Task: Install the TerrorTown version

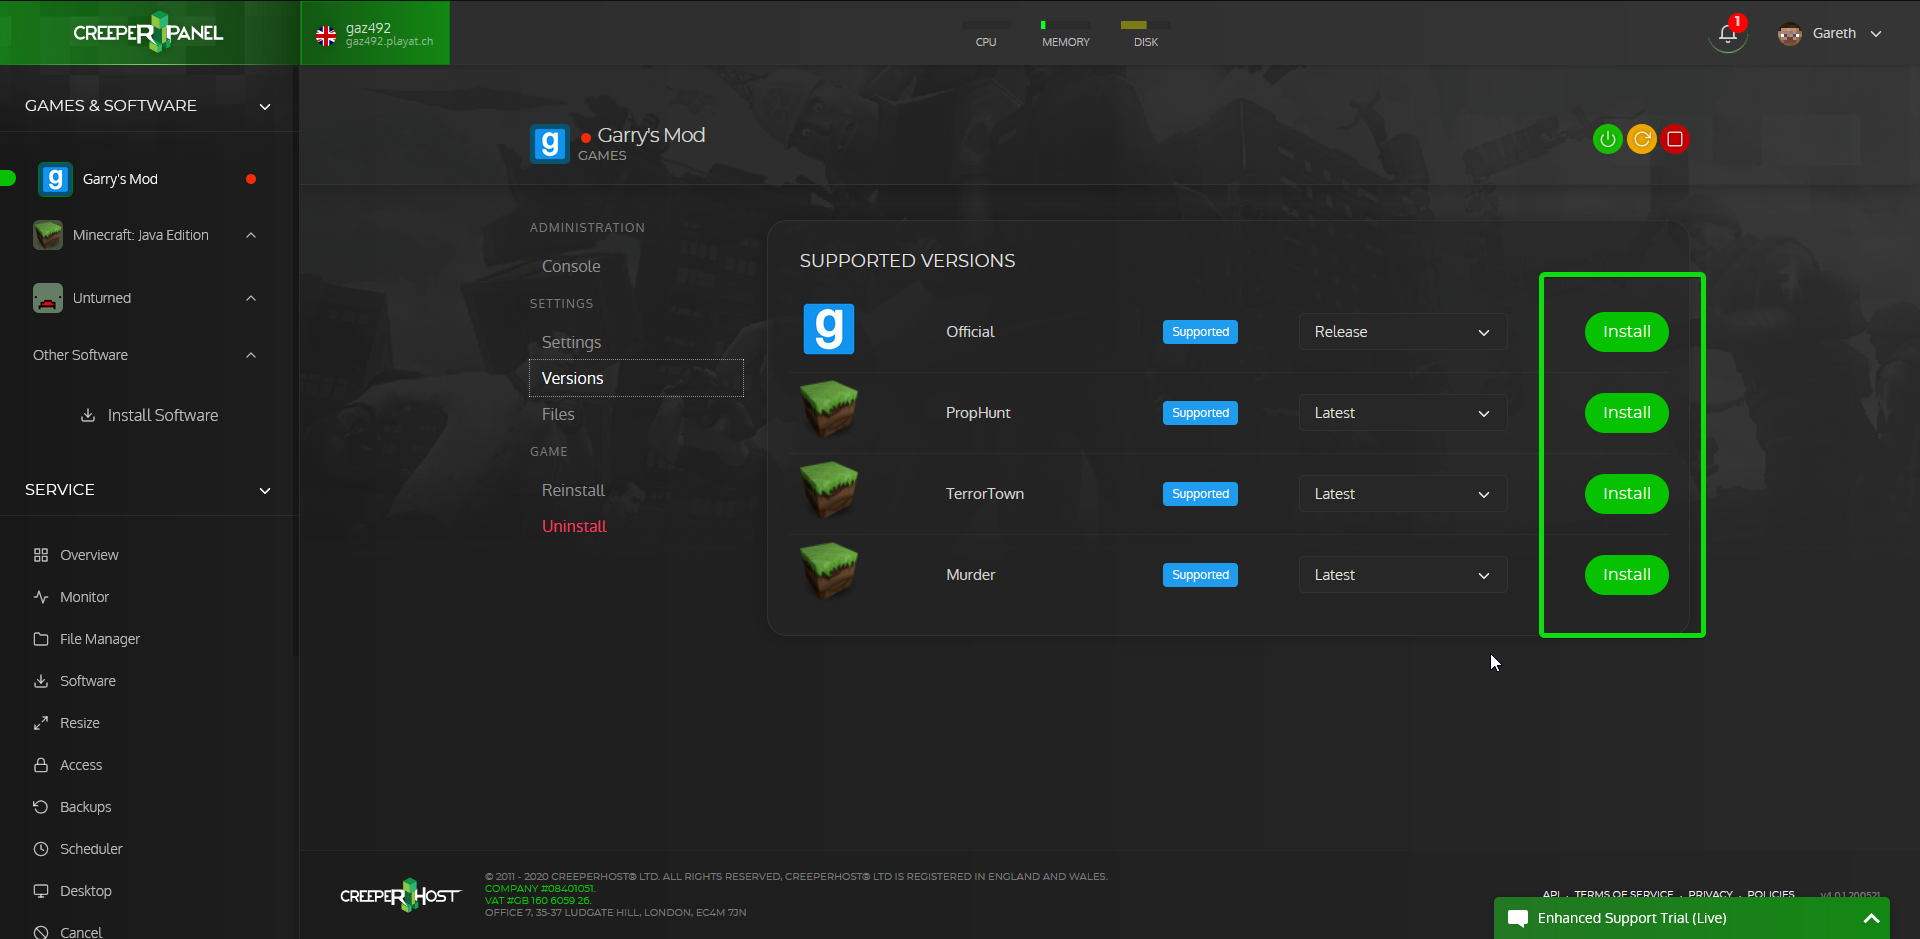Action: click(1626, 494)
